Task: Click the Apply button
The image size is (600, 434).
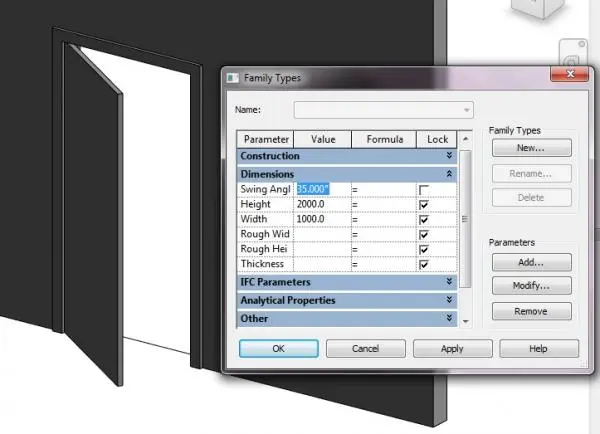Action: tap(452, 349)
